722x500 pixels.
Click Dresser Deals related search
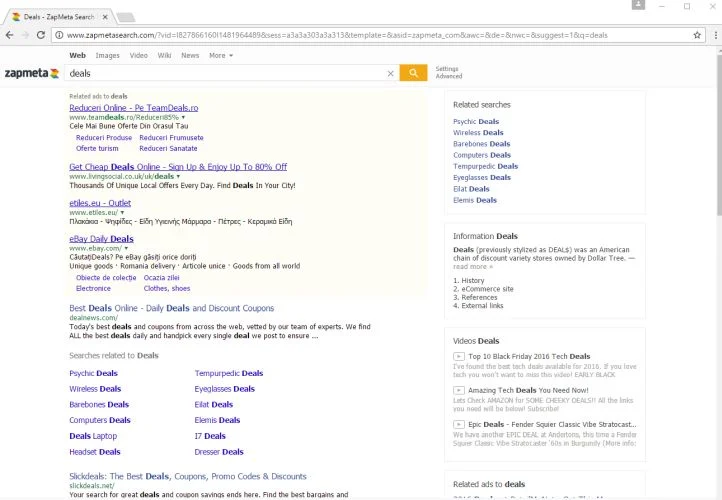tap(219, 452)
